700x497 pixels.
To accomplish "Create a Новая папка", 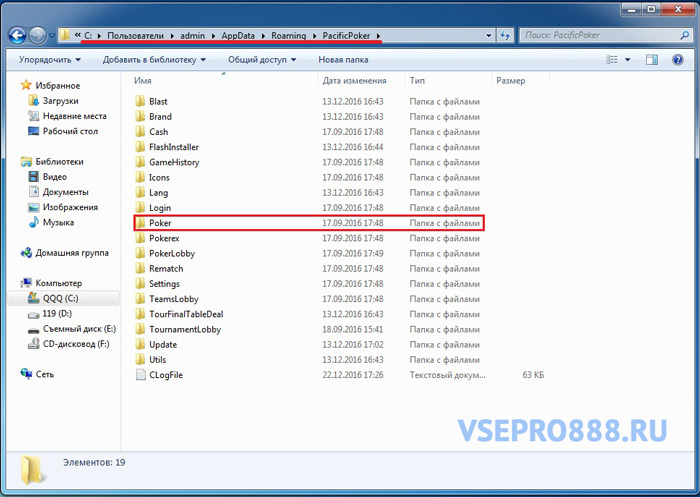I will pyautogui.click(x=343, y=59).
